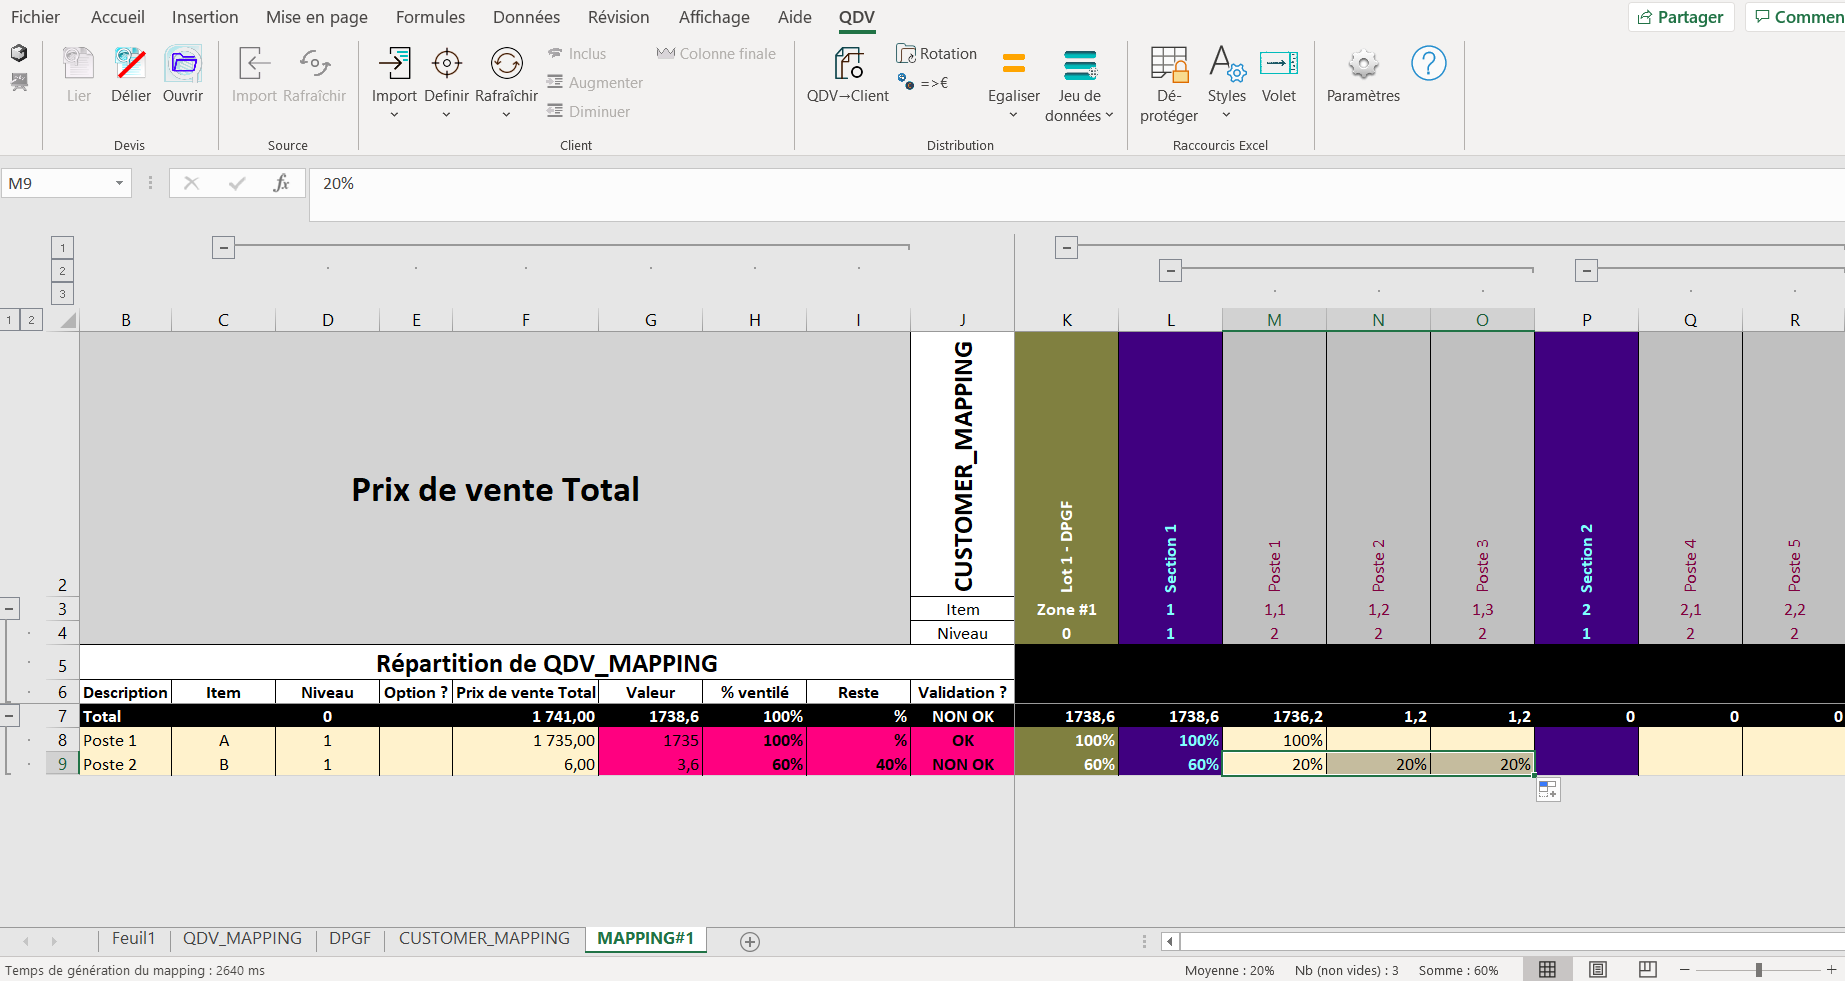Image resolution: width=1845 pixels, height=981 pixels.
Task: Click the Augmenter command
Action: click(x=595, y=83)
